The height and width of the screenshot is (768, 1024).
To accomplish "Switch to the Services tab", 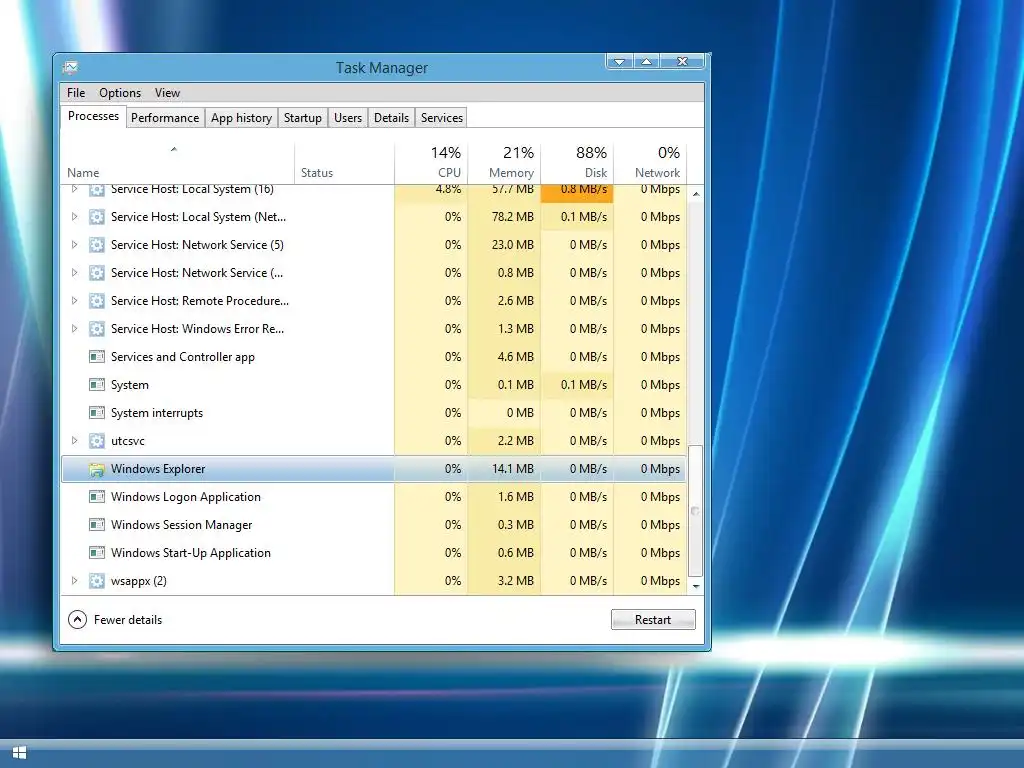I will [441, 118].
